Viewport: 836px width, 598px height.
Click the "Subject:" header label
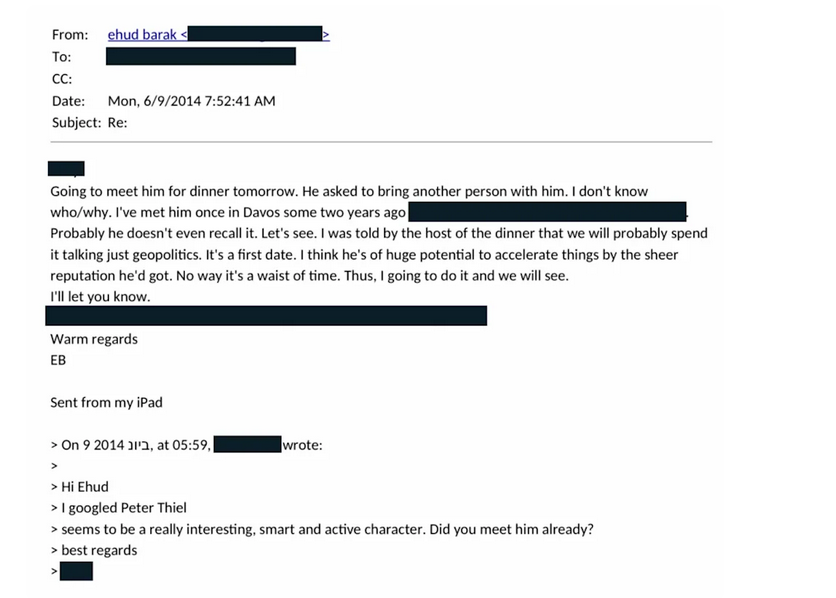[76, 122]
